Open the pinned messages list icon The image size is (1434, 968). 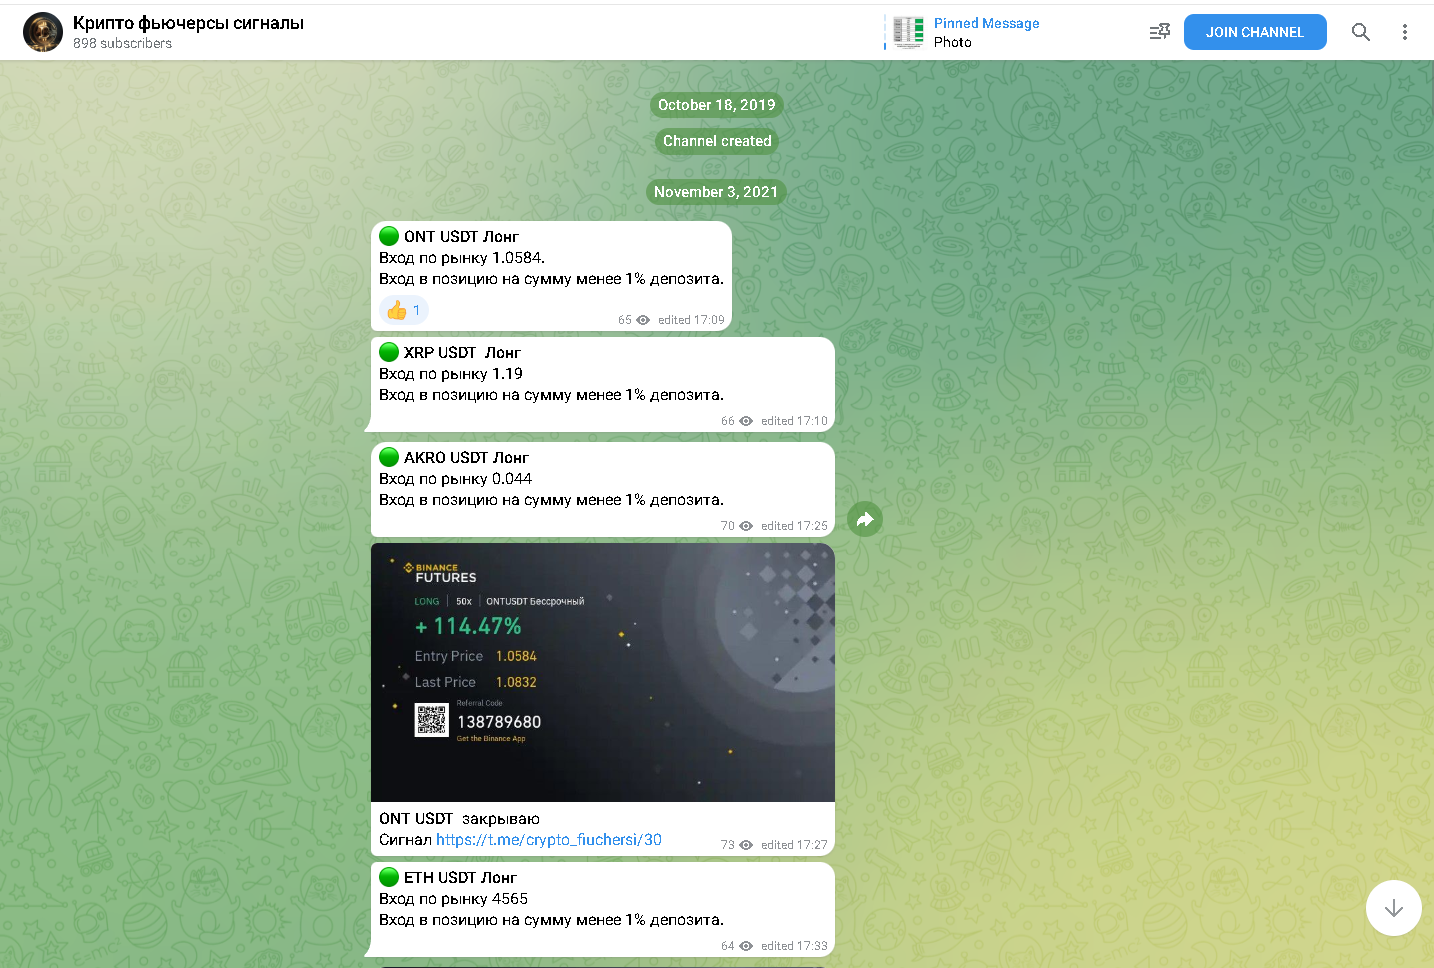[1160, 32]
